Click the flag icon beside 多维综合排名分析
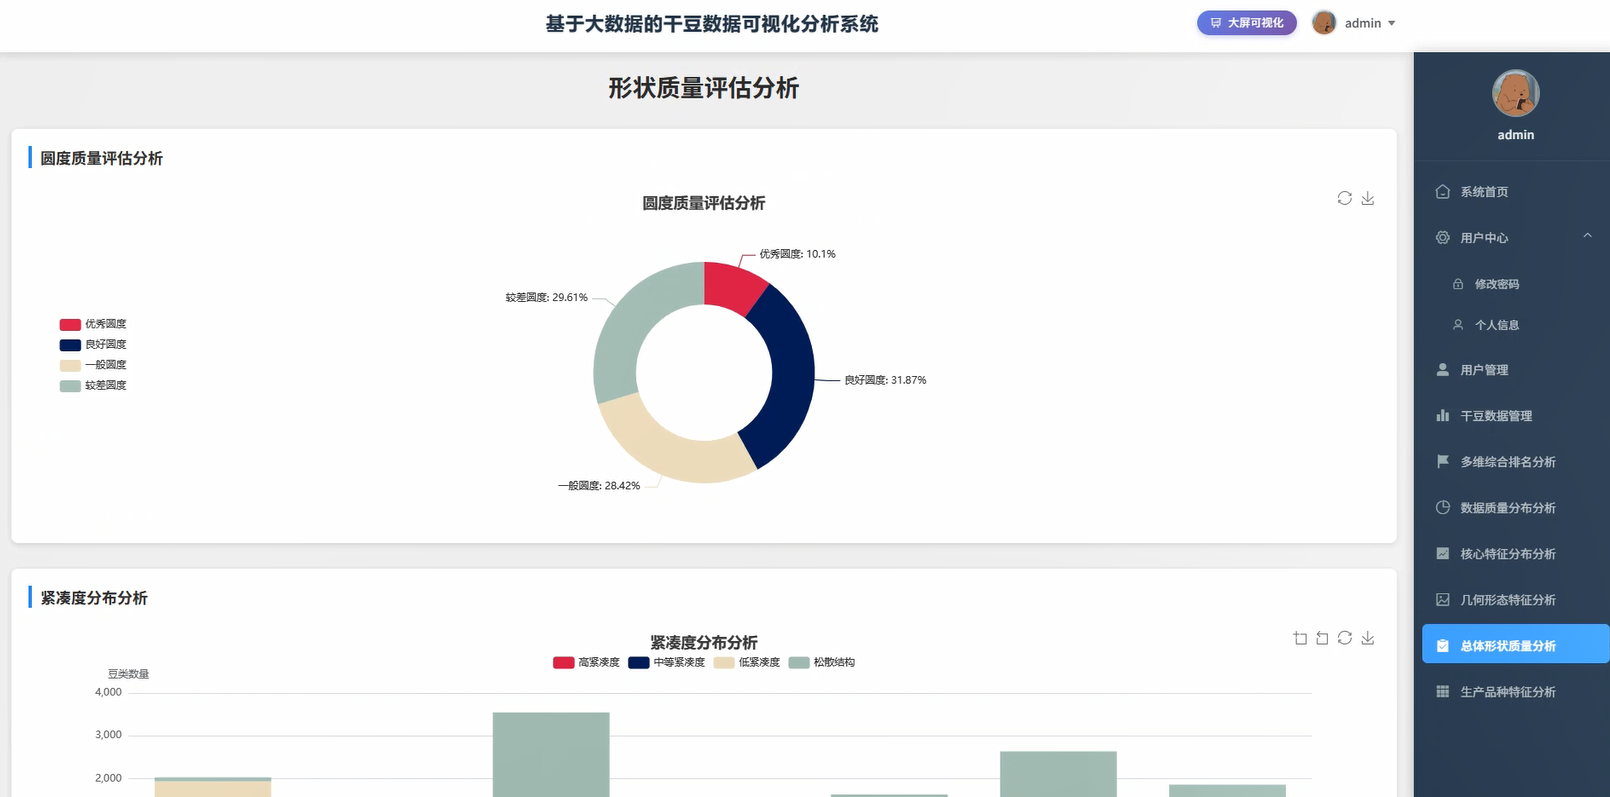 1442,461
